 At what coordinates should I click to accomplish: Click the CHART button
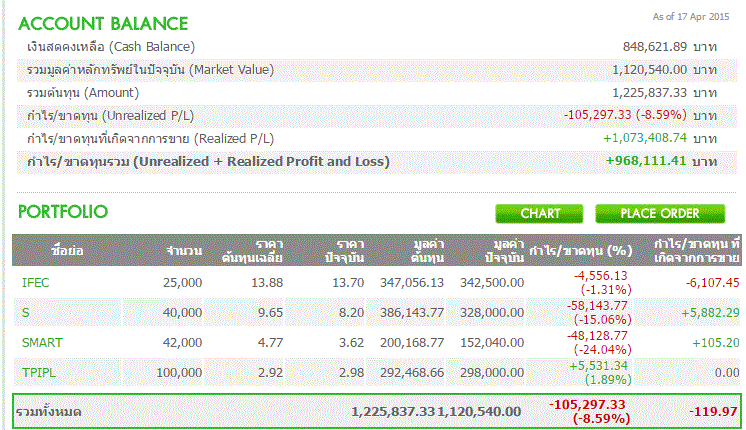coord(540,213)
